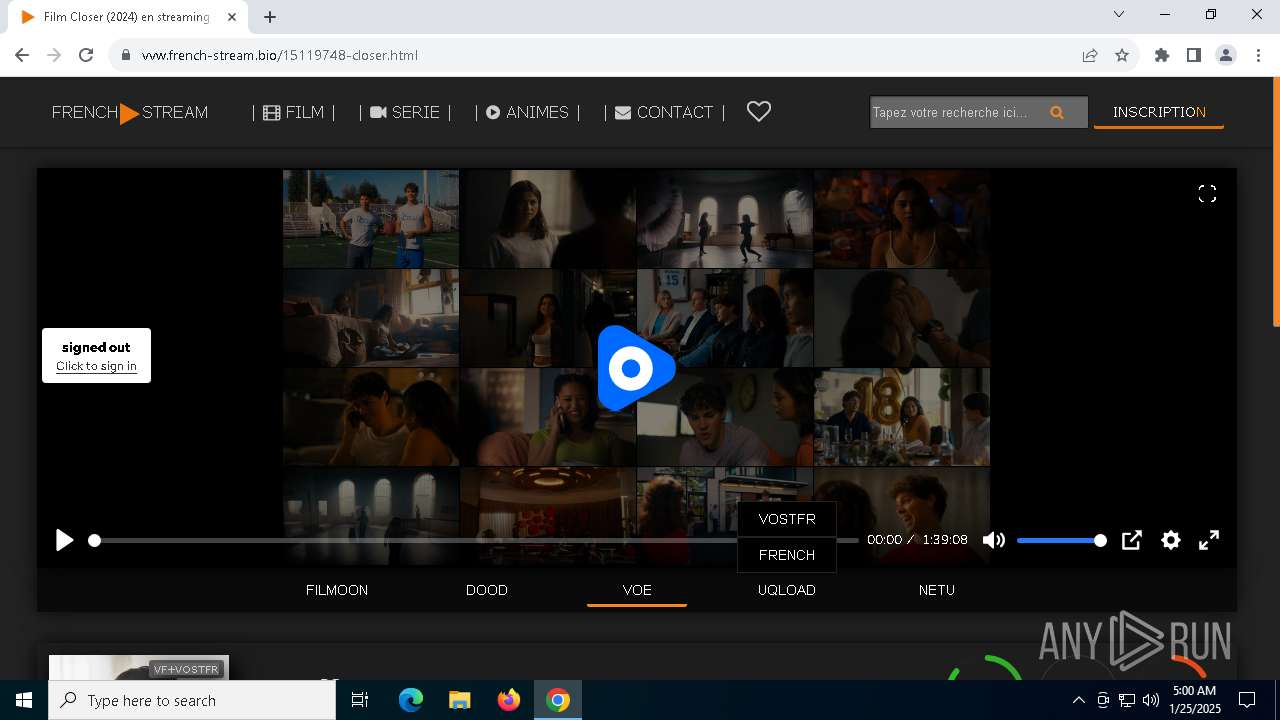This screenshot has width=1280, height=720.
Task: Open the taskbar clock showing 5:00 AM
Action: click(x=1195, y=700)
